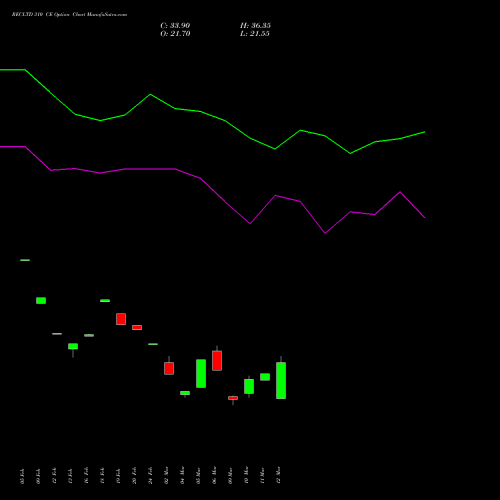
Task: Select the 20 Feb date label
Action: pyautogui.click(x=134, y=476)
